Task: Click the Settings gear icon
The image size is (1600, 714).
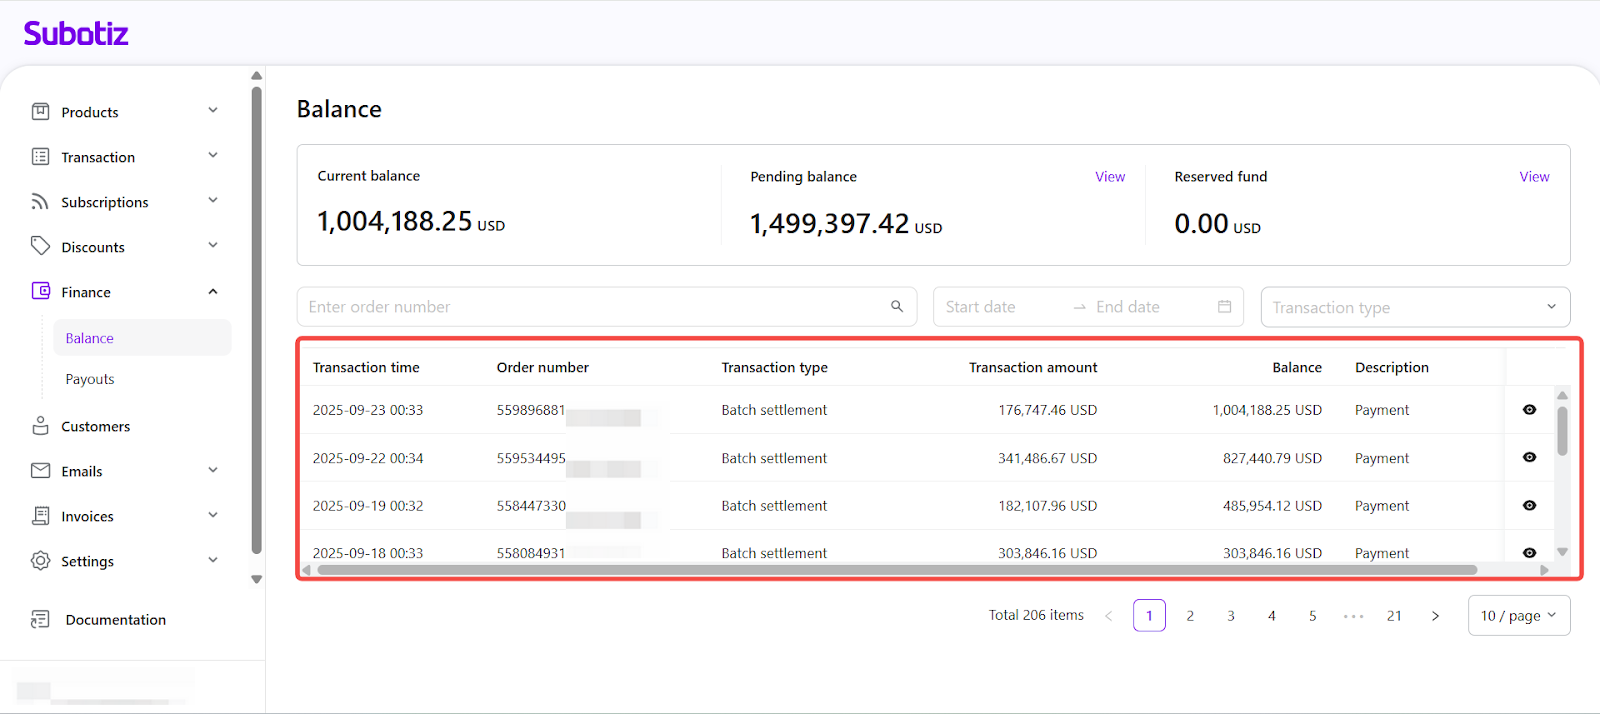Action: tap(40, 561)
